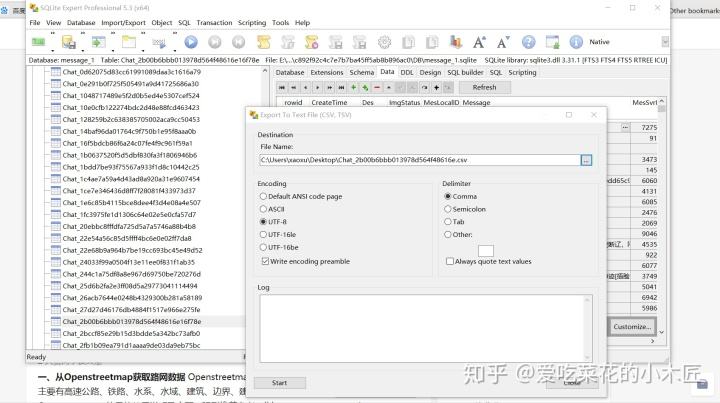Toggle Write encoding preamble checkbox
The height and width of the screenshot is (403, 720).
coord(306,261)
